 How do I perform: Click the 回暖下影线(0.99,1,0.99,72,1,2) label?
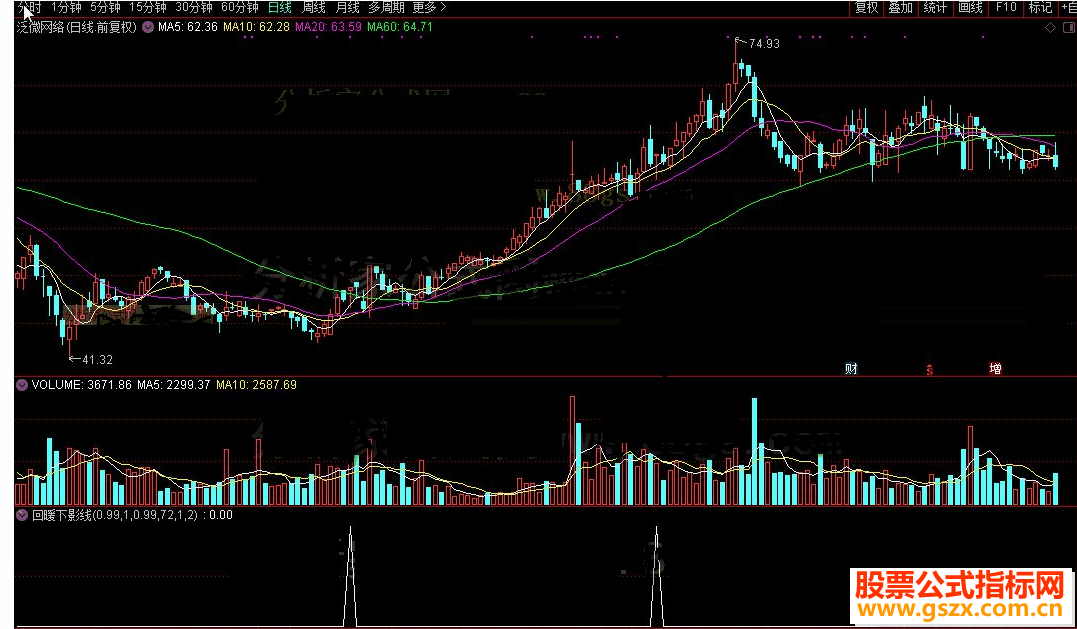click(114, 515)
